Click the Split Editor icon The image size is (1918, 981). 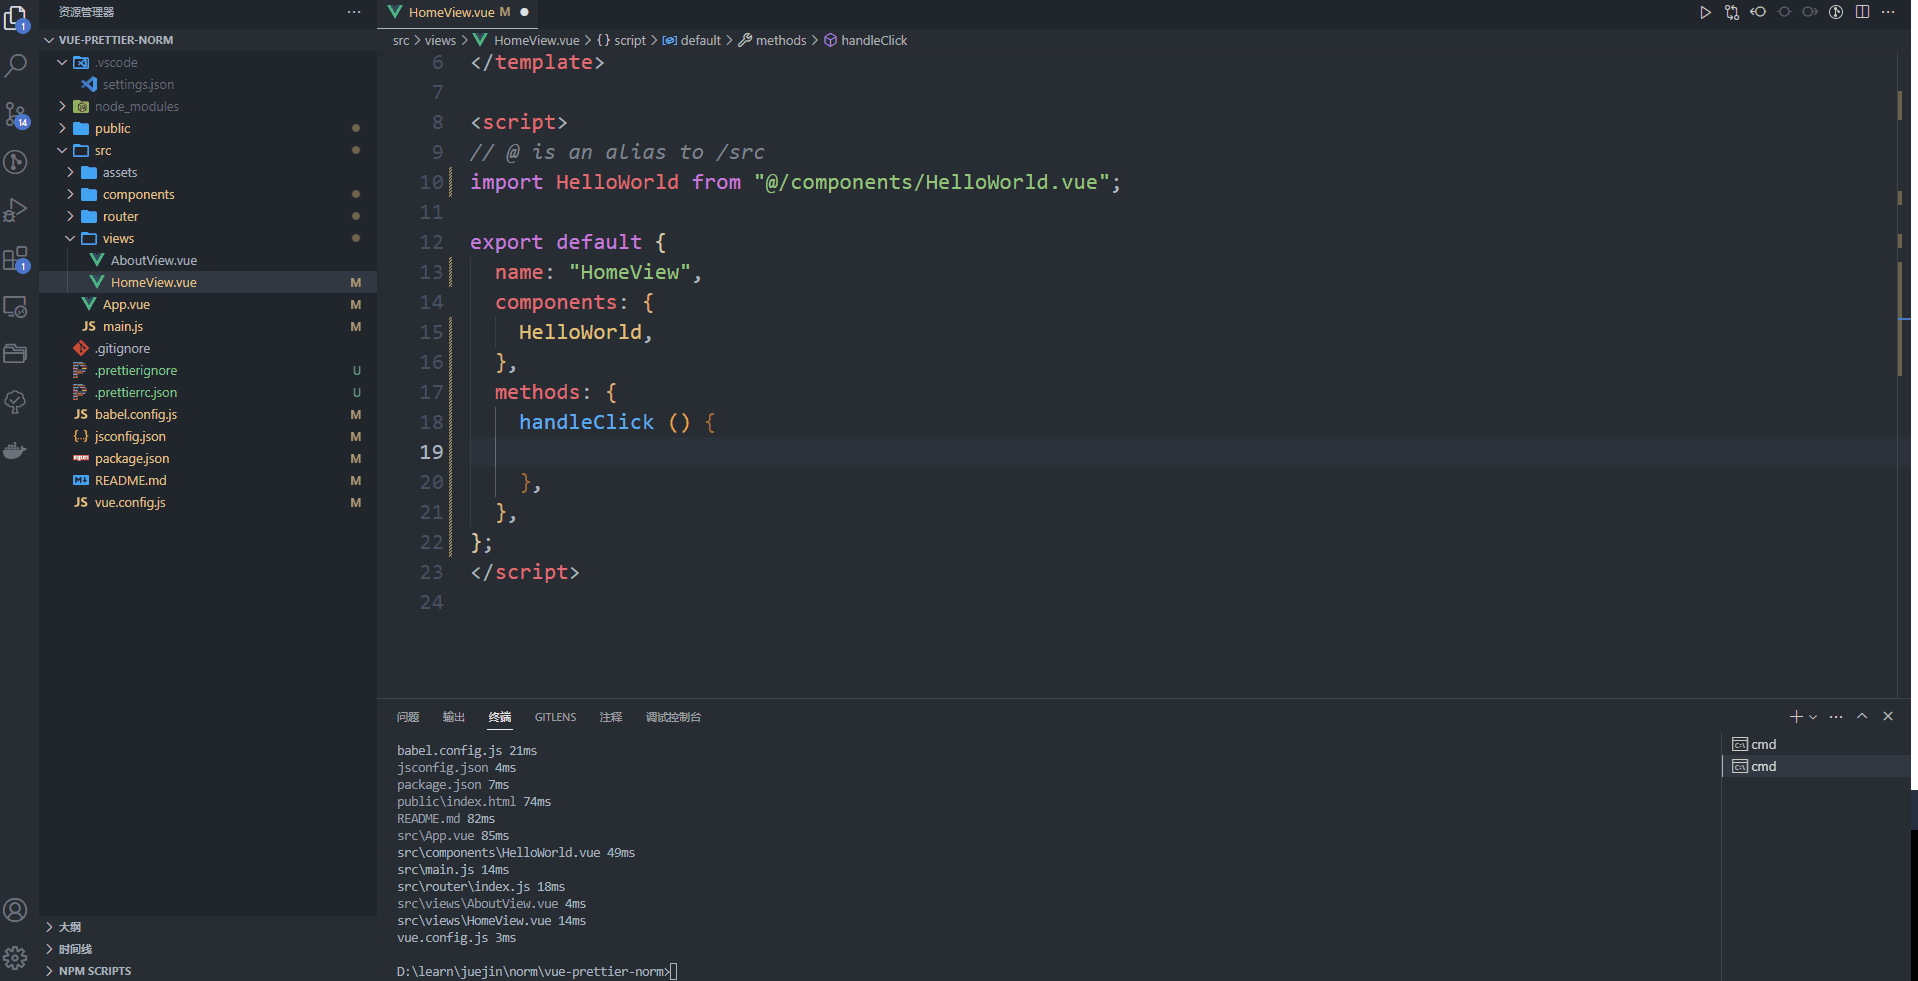click(1862, 12)
